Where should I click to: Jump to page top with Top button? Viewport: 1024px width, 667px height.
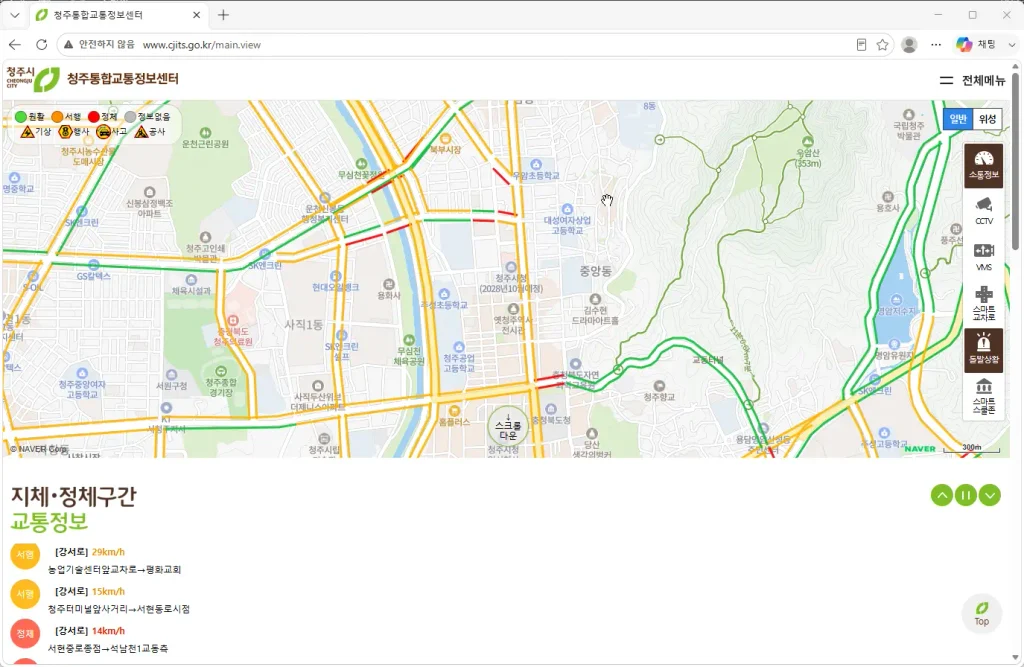click(982, 613)
